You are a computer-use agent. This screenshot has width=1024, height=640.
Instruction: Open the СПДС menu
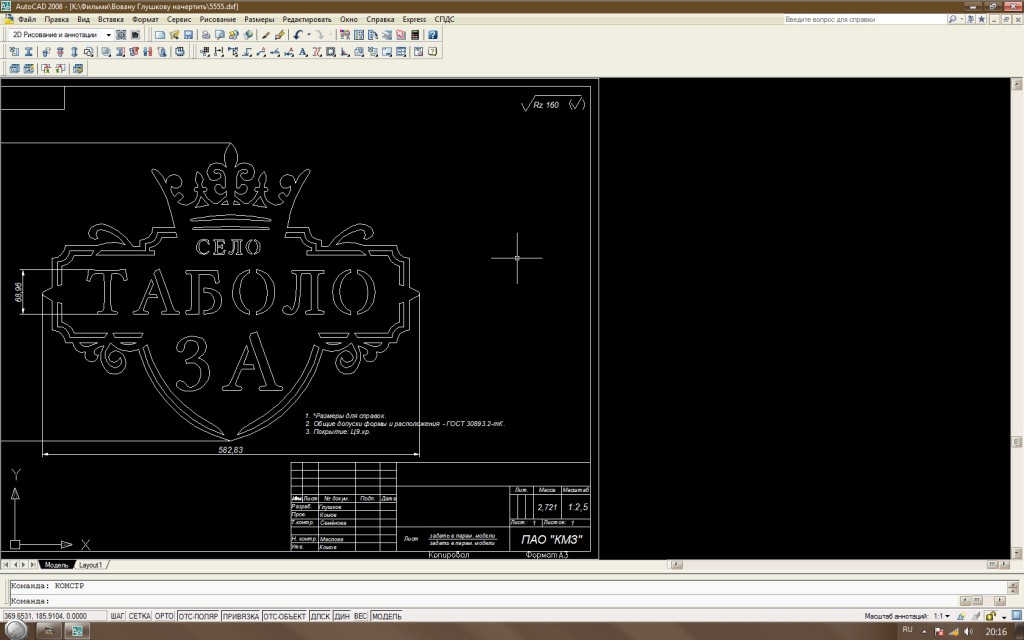pyautogui.click(x=444, y=19)
